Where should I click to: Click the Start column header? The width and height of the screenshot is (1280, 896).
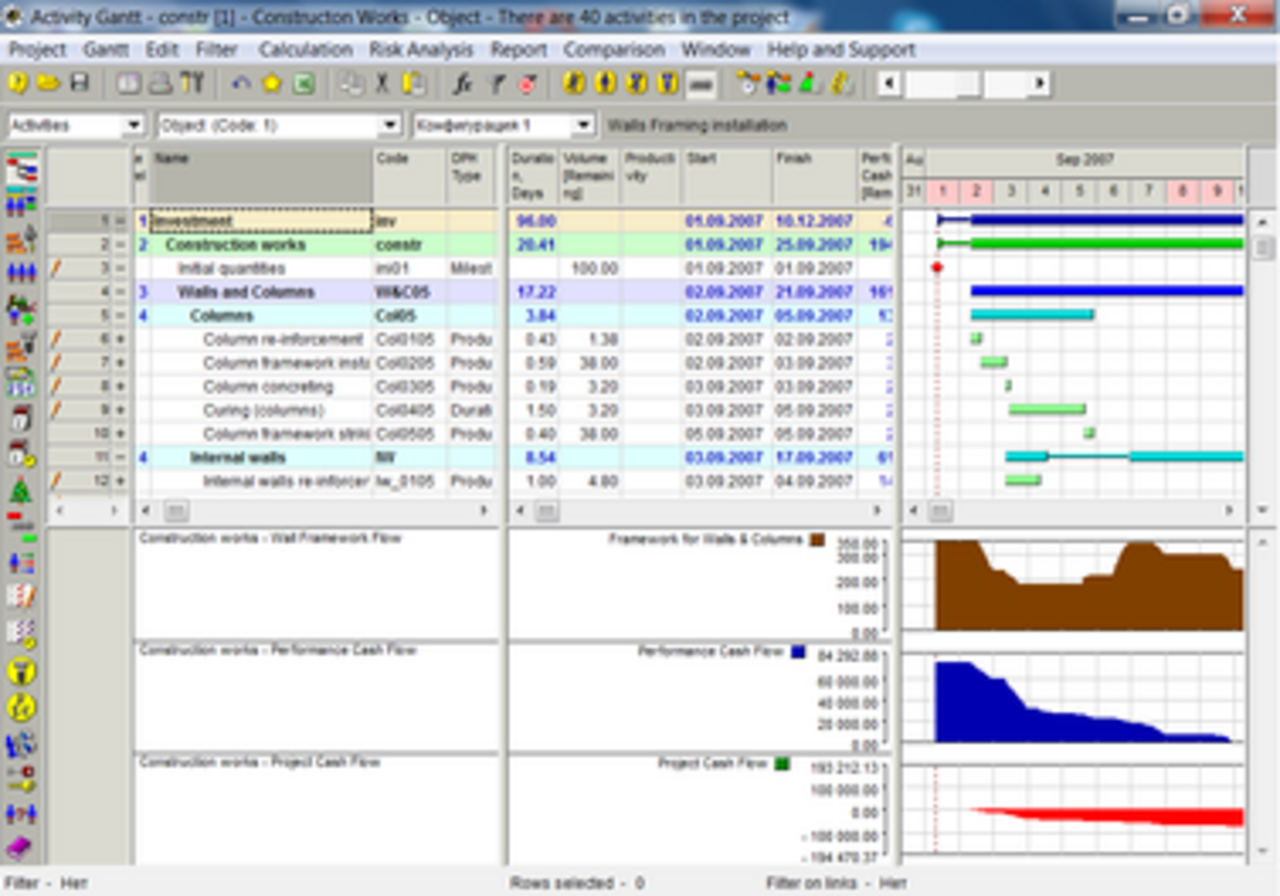[x=727, y=177]
